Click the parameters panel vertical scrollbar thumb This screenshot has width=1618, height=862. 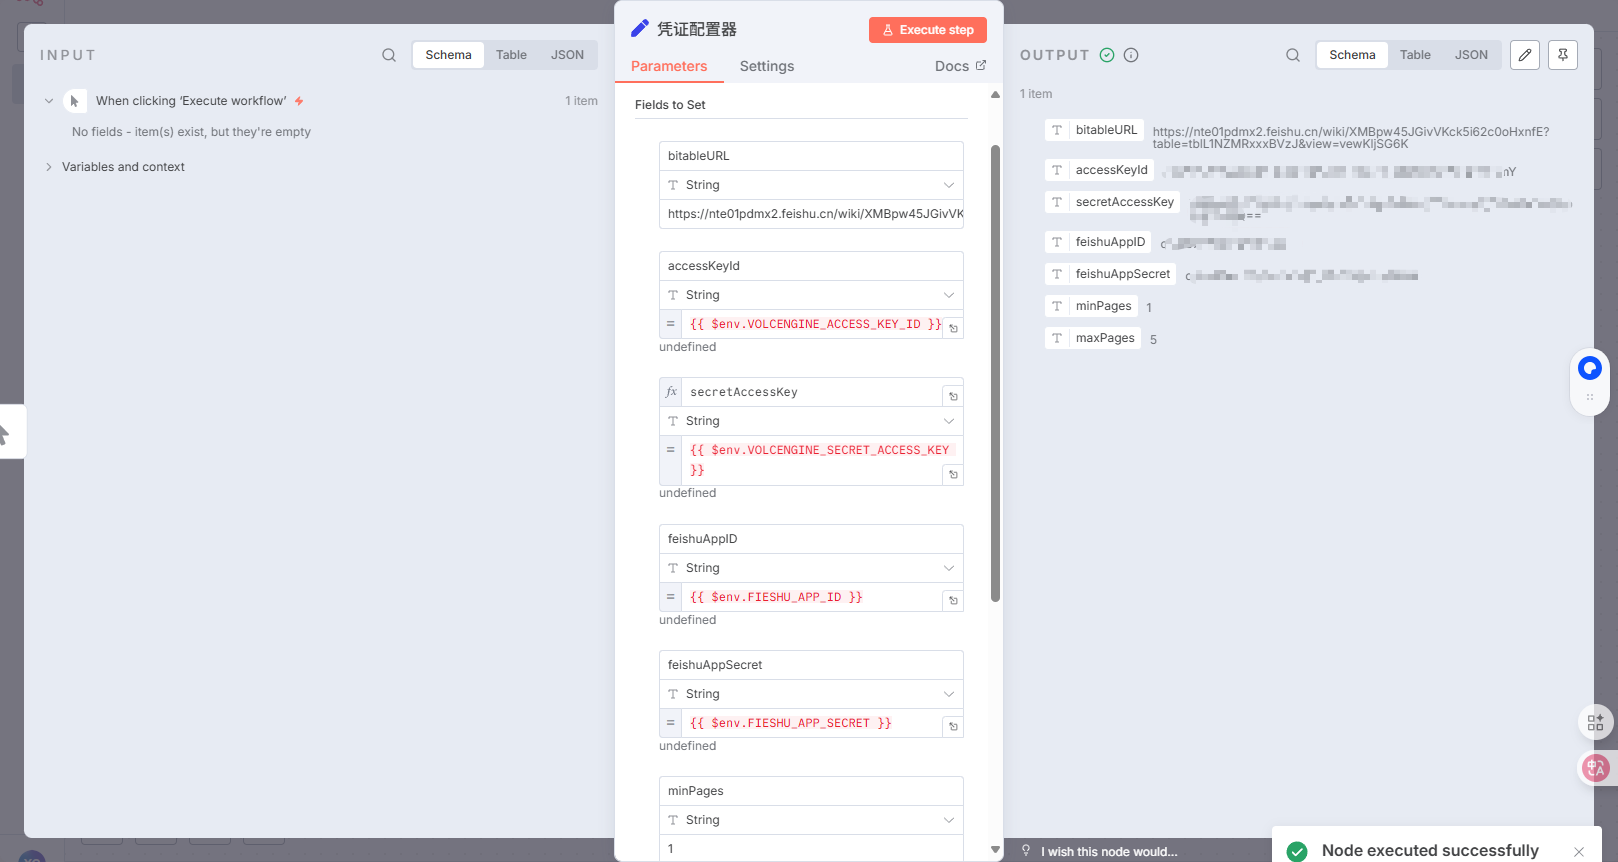pyautogui.click(x=995, y=373)
